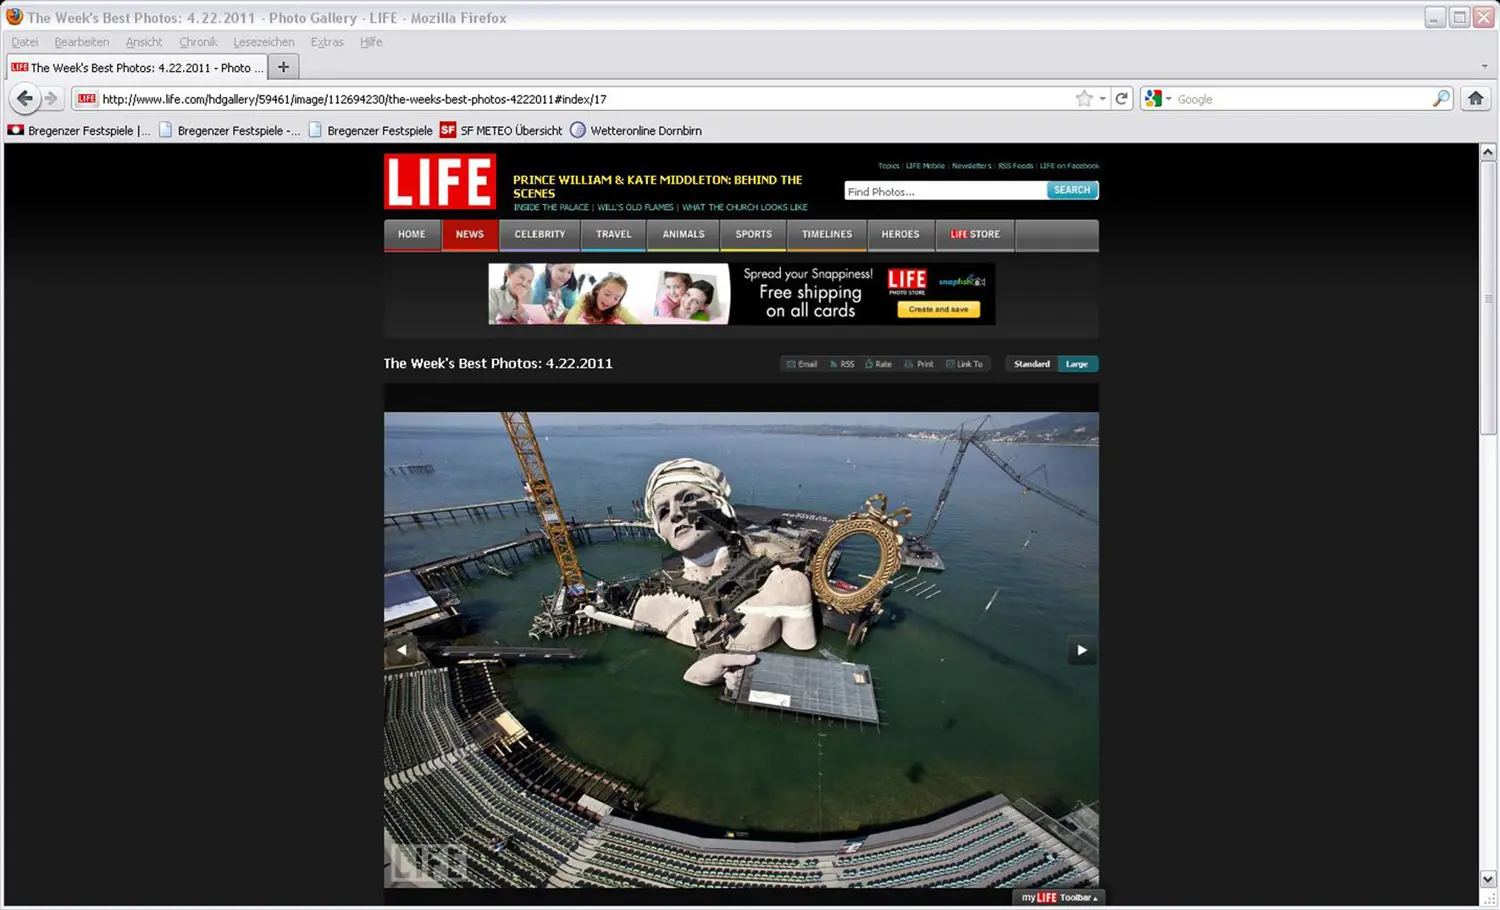Click the vertical scrollbar up arrow
The width and height of the screenshot is (1500, 910).
point(1488,152)
